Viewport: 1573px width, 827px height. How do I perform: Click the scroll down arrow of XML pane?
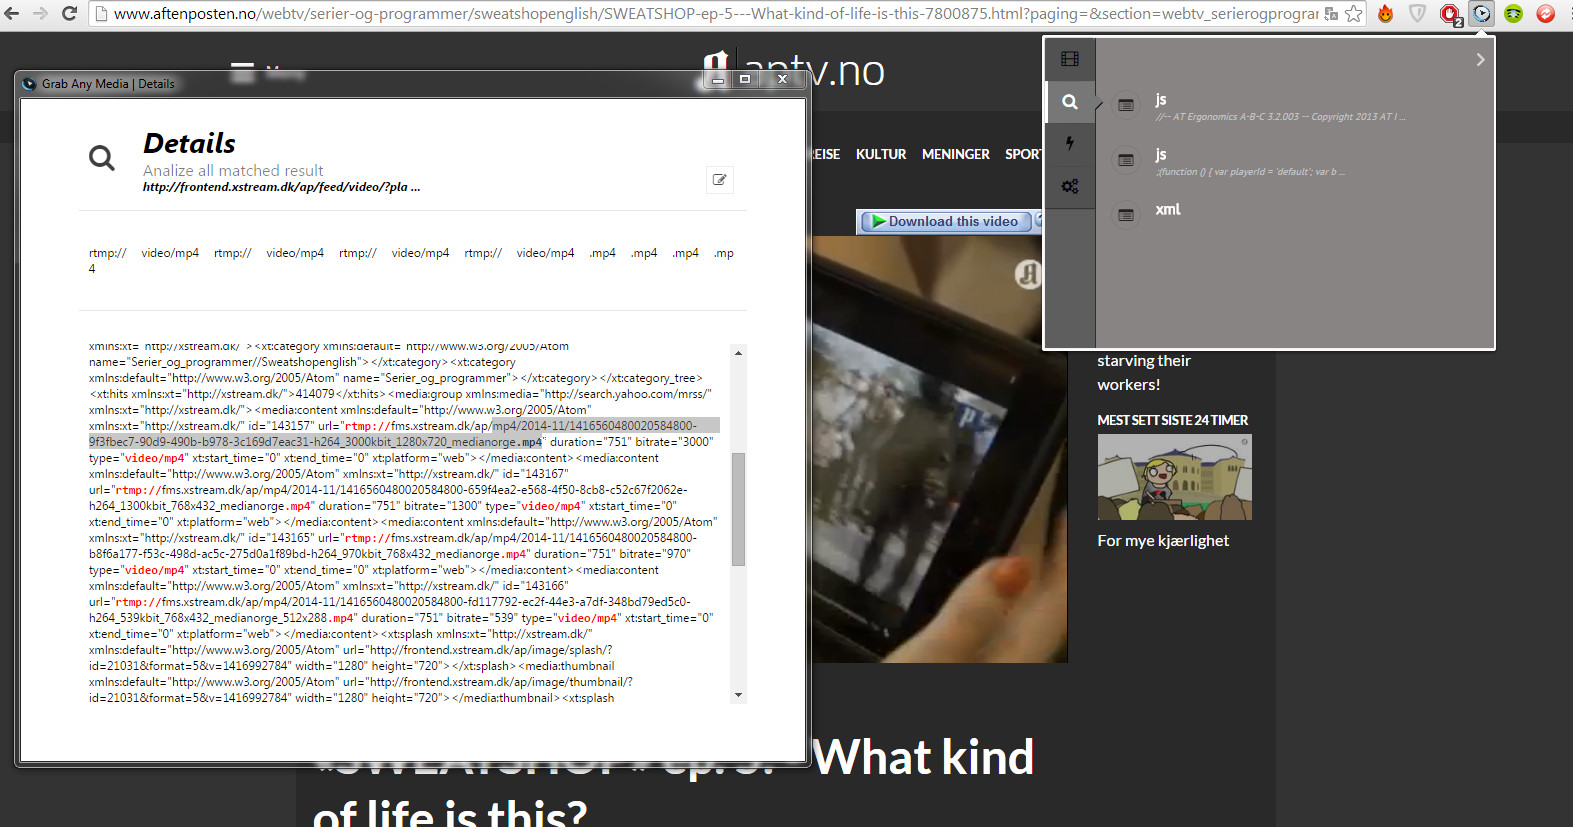738,695
